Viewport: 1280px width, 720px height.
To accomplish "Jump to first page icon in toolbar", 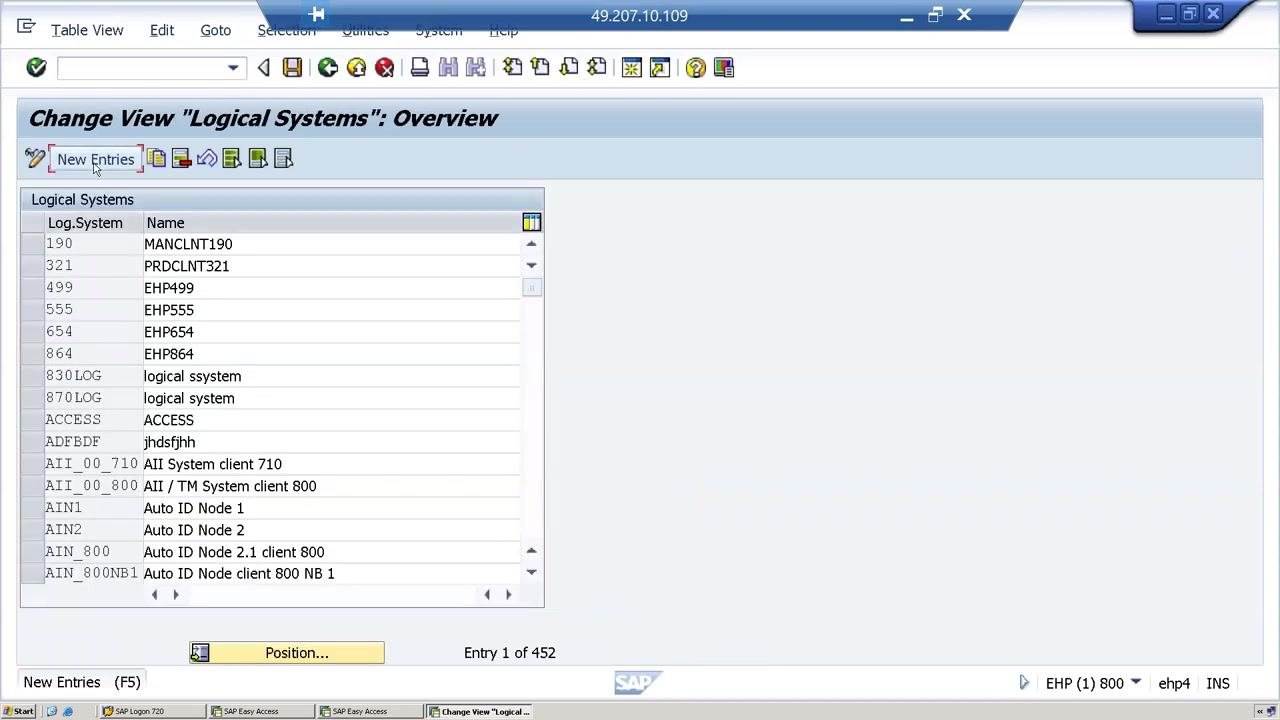I will (x=512, y=67).
